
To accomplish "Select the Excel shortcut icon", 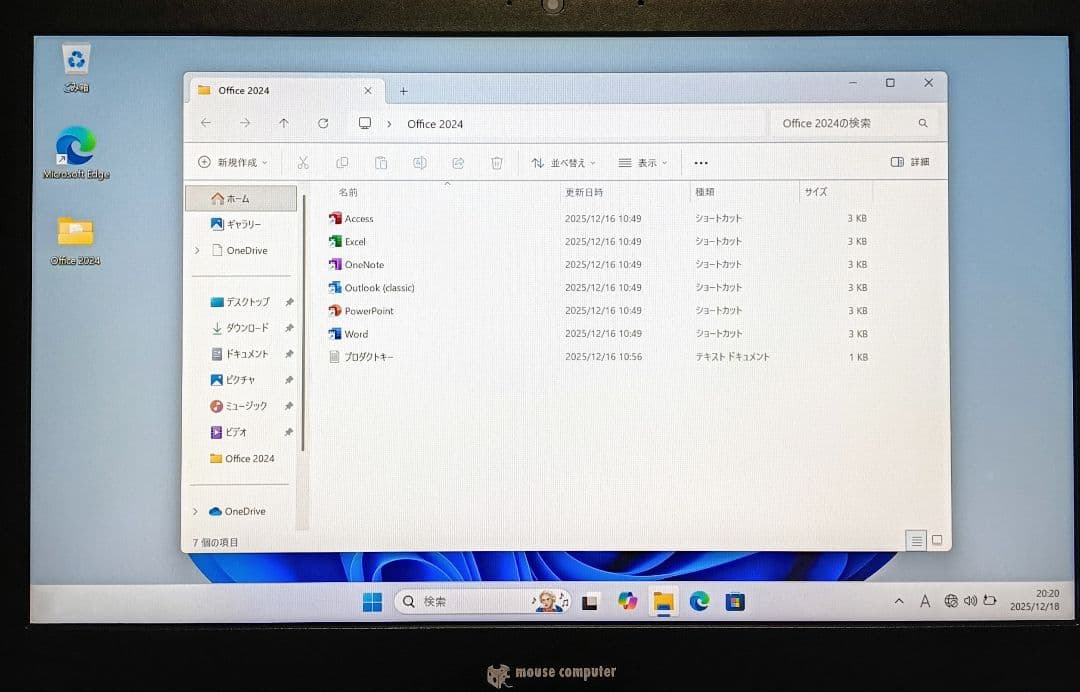I will (x=335, y=242).
